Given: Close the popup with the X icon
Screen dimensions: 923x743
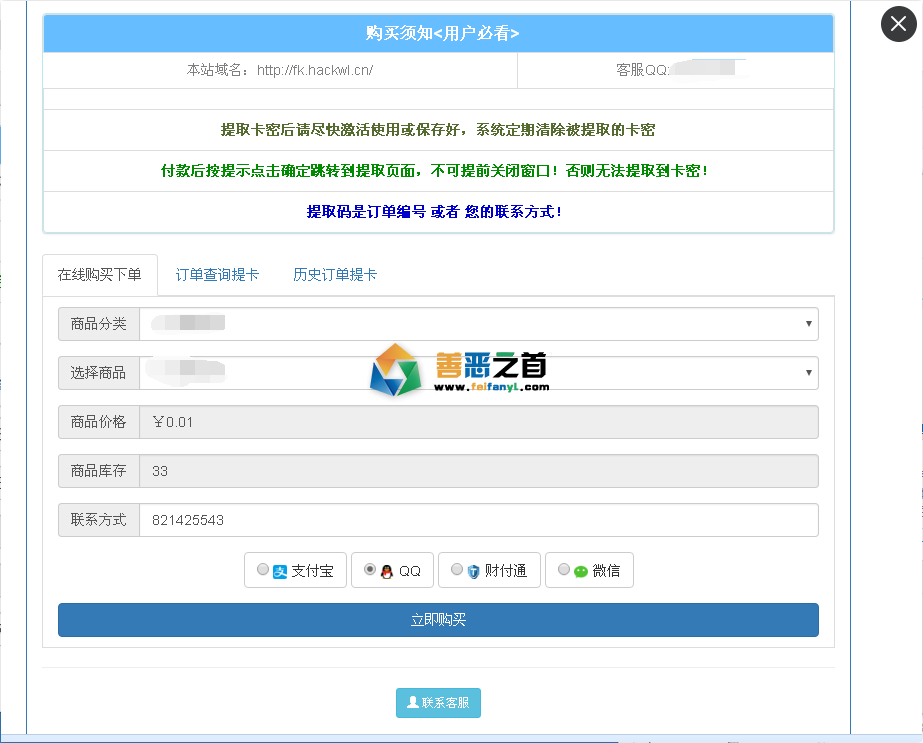Looking at the screenshot, I should point(898,24).
